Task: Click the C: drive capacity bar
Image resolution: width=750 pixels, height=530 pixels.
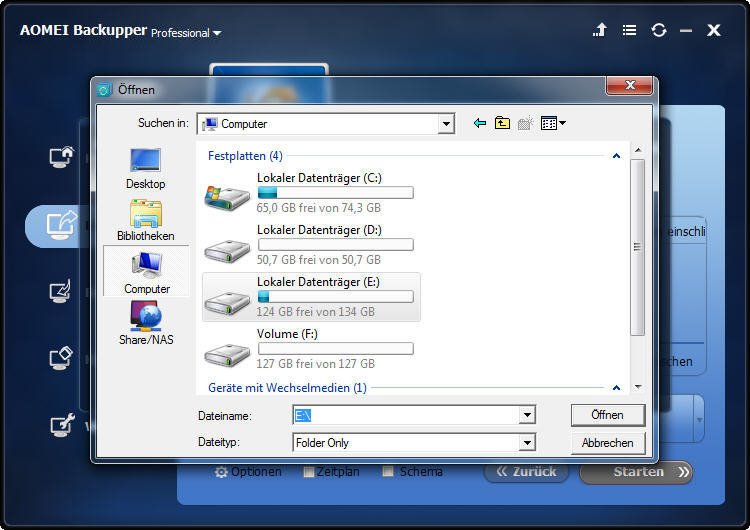Action: click(335, 193)
